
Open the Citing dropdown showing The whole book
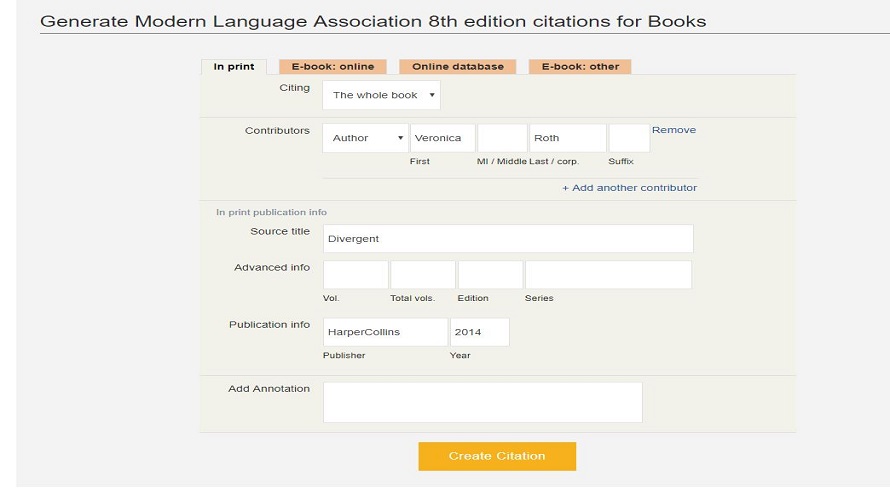coord(381,95)
